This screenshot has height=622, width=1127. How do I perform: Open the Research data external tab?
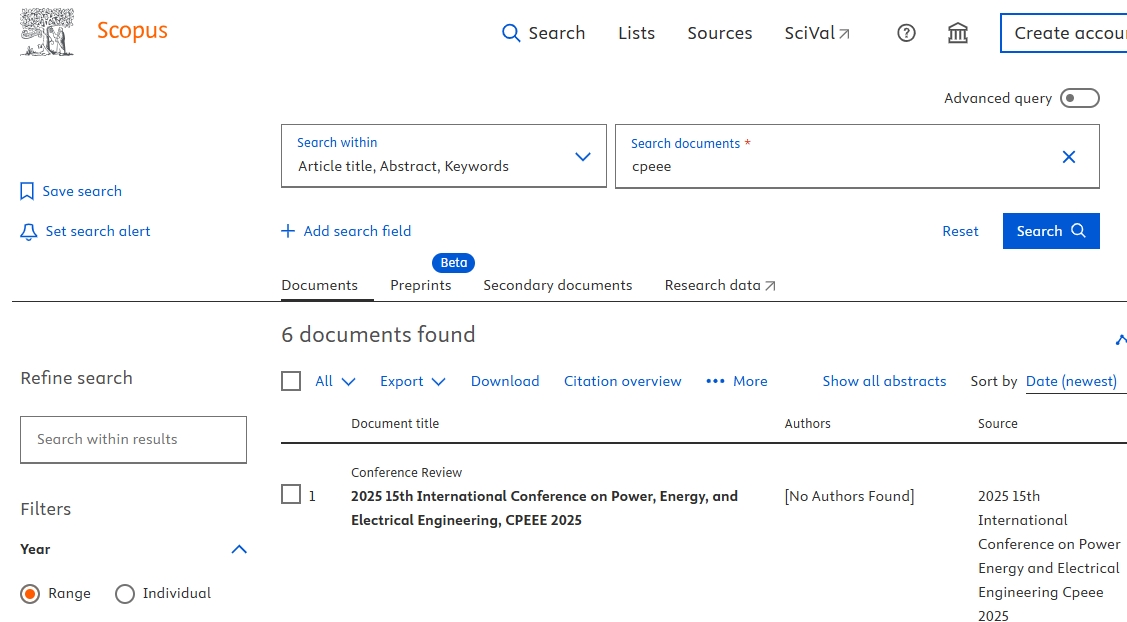719,285
